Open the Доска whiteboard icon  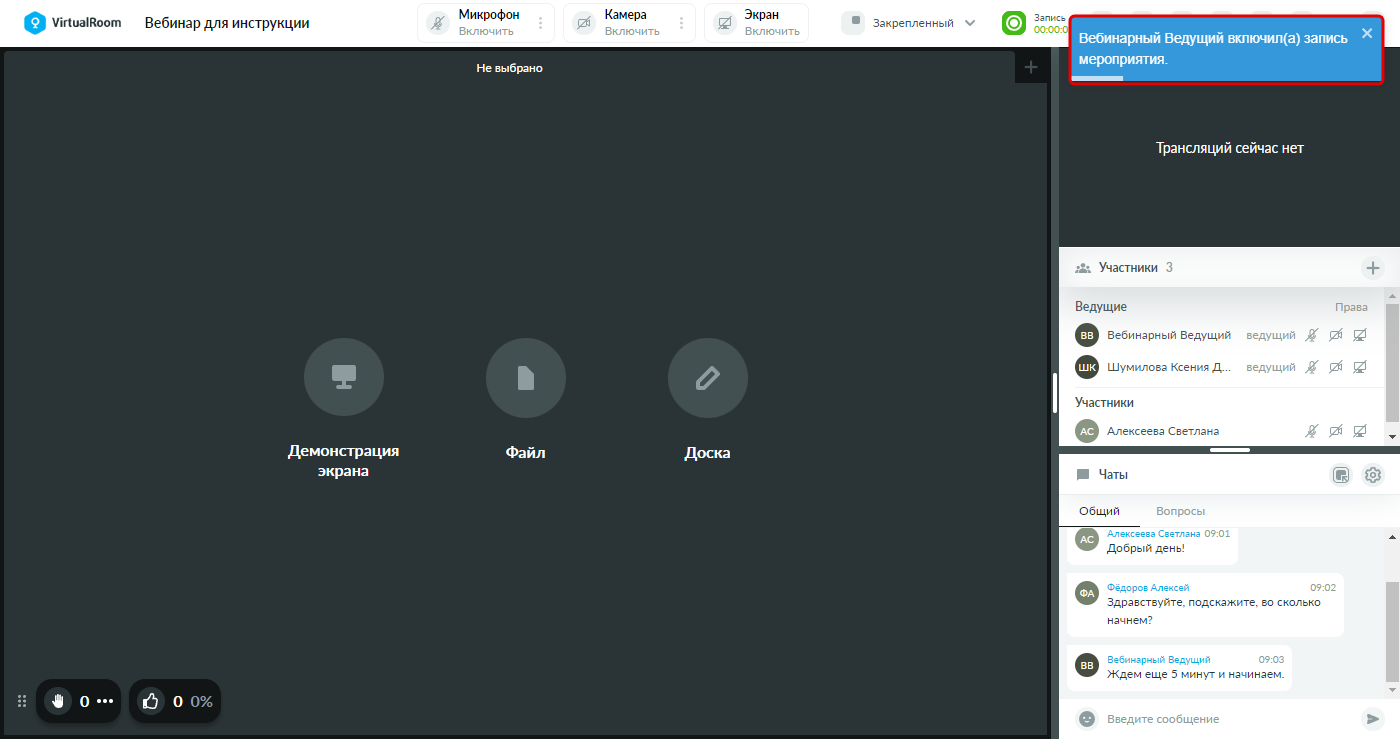(708, 378)
